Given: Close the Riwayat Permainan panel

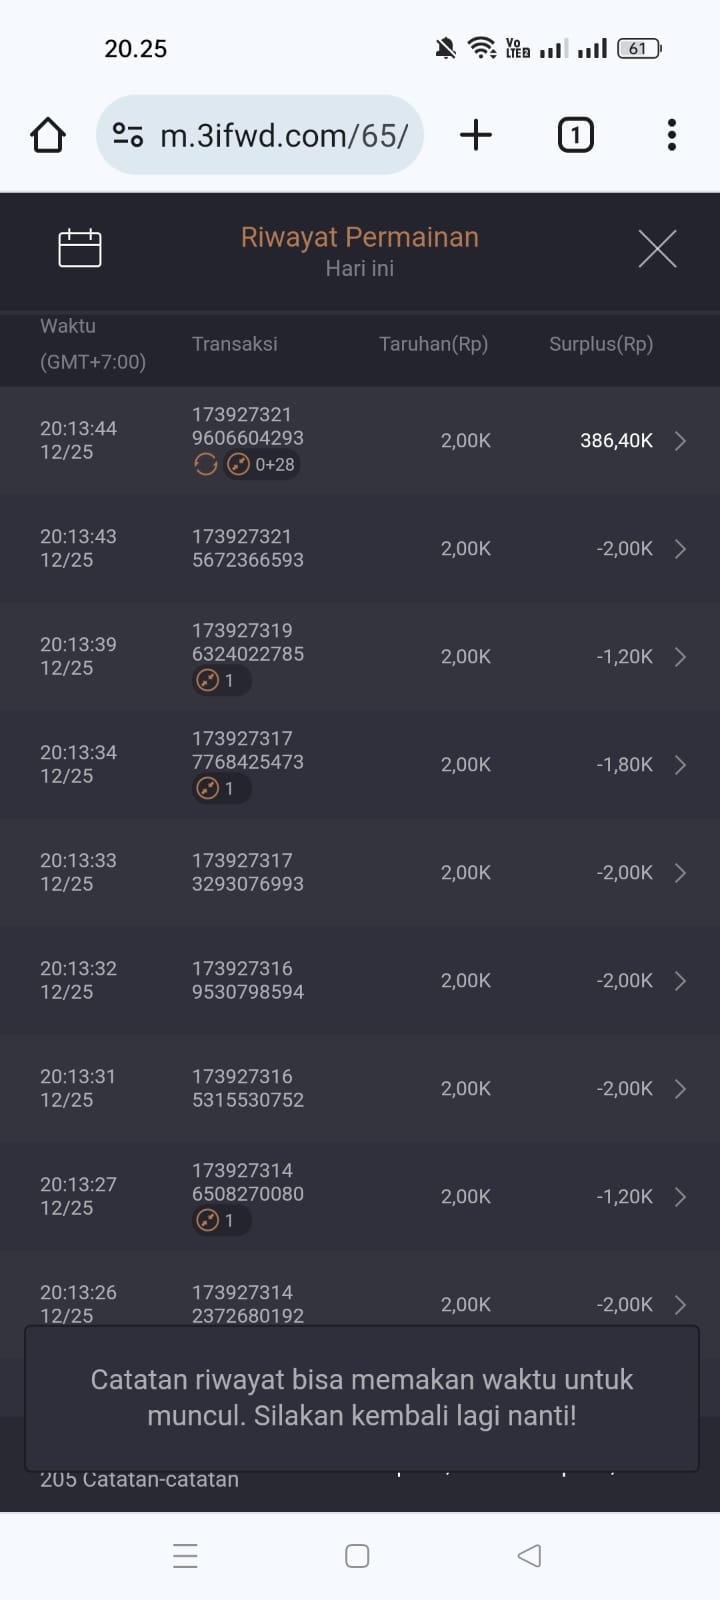Looking at the screenshot, I should pos(657,248).
